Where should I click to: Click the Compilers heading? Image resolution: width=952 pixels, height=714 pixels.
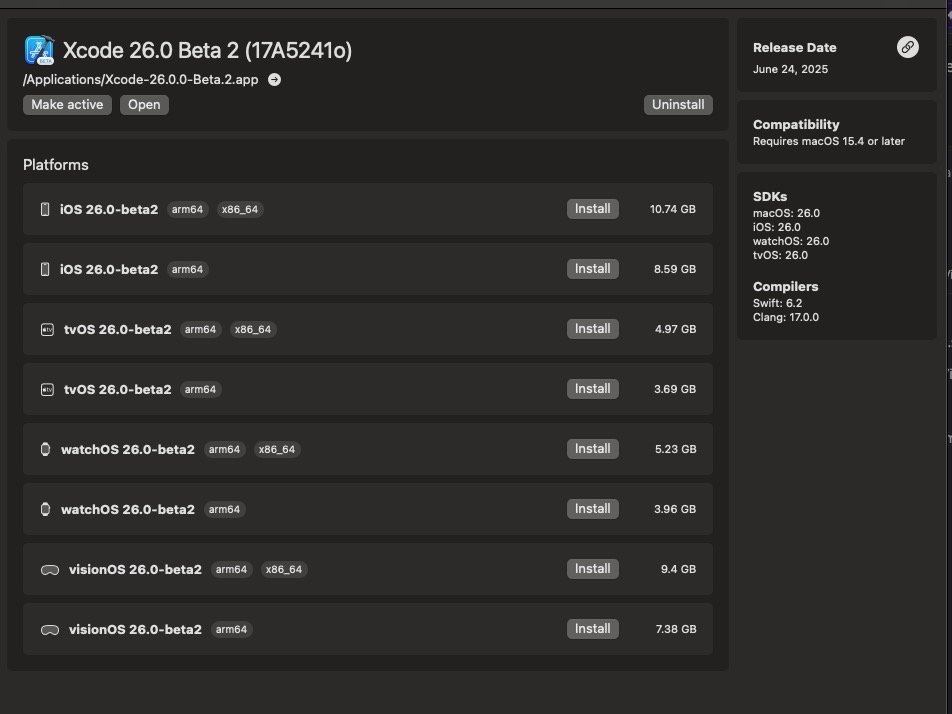(786, 287)
